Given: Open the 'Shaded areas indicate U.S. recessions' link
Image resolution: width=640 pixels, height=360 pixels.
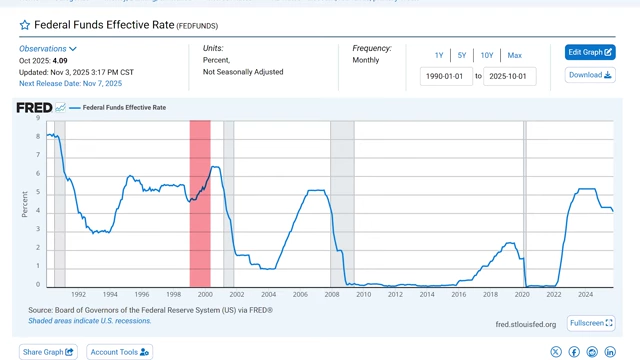Looking at the screenshot, I should tap(89, 321).
